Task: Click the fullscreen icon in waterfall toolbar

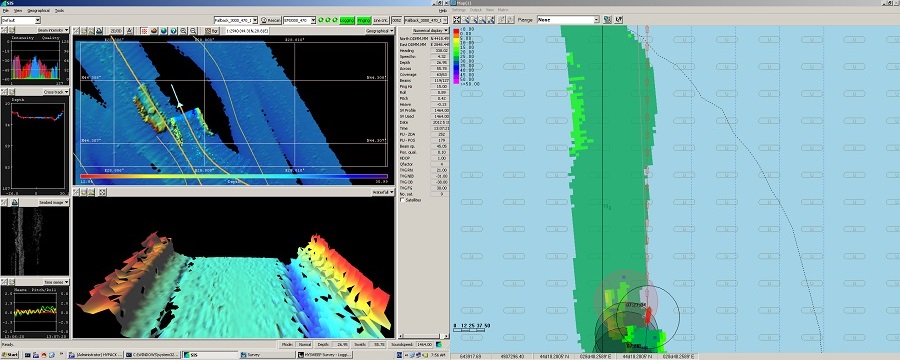Action: point(102,192)
